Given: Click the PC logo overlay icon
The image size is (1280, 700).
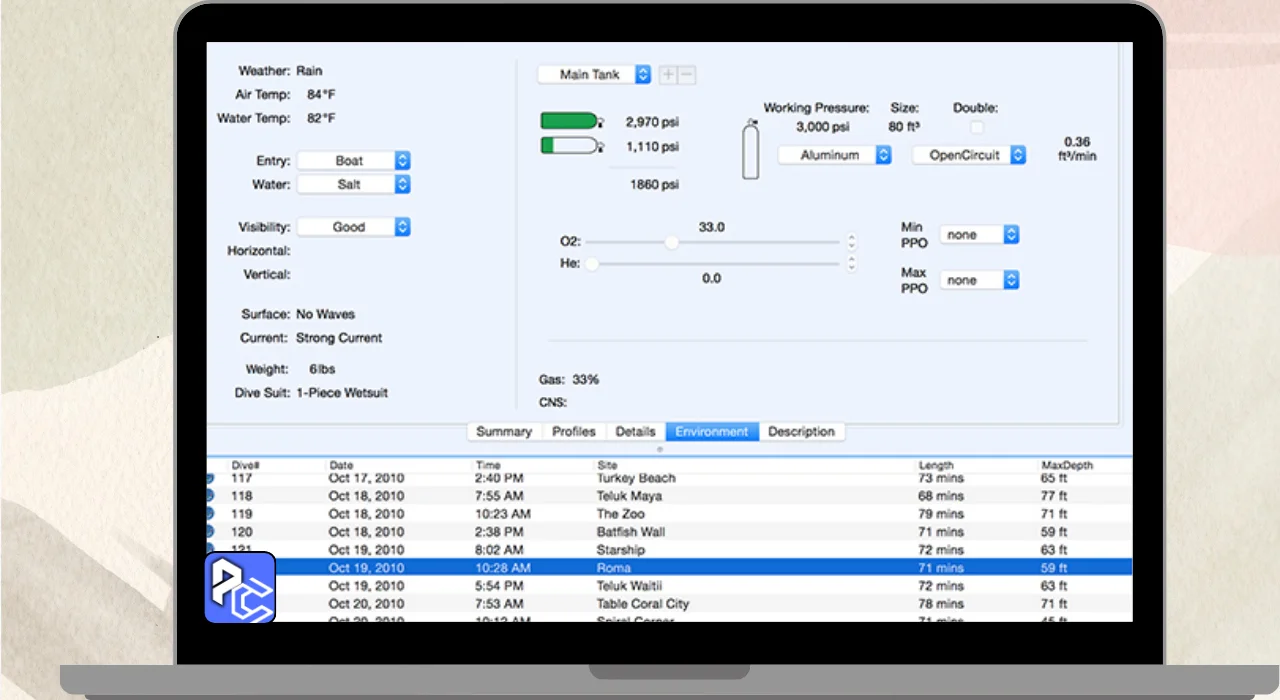Looking at the screenshot, I should tap(240, 587).
